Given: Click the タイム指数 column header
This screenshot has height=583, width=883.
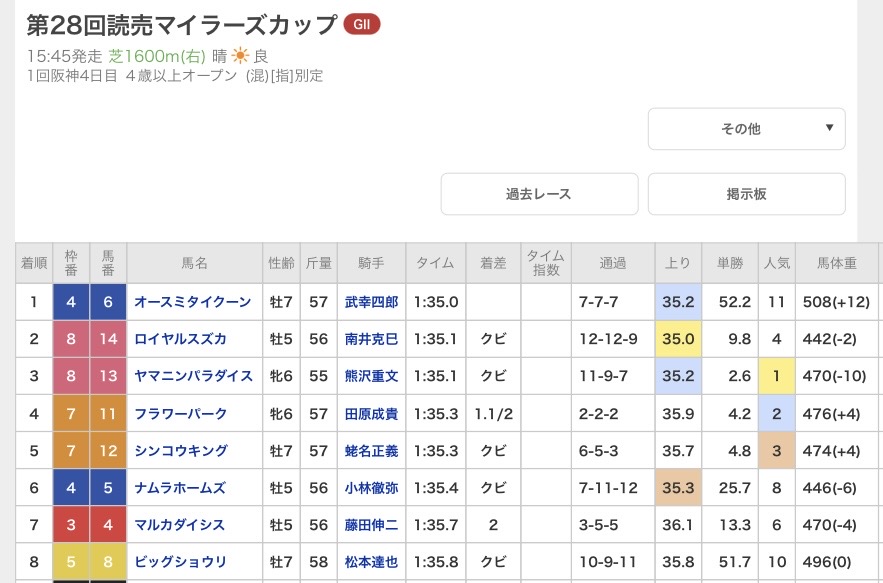Looking at the screenshot, I should coord(546,263).
